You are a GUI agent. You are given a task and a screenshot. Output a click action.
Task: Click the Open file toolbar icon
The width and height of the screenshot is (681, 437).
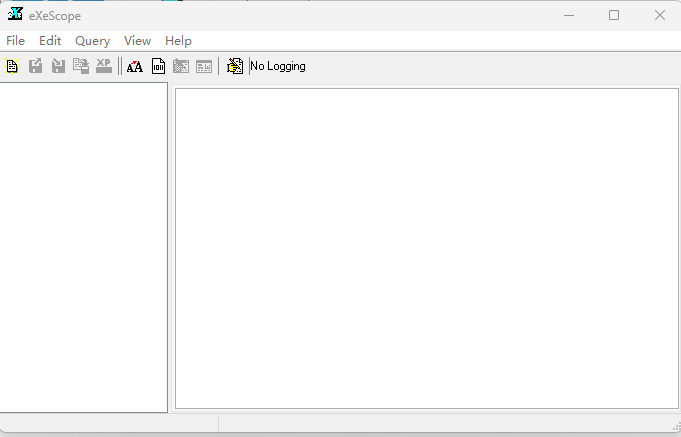click(x=12, y=66)
